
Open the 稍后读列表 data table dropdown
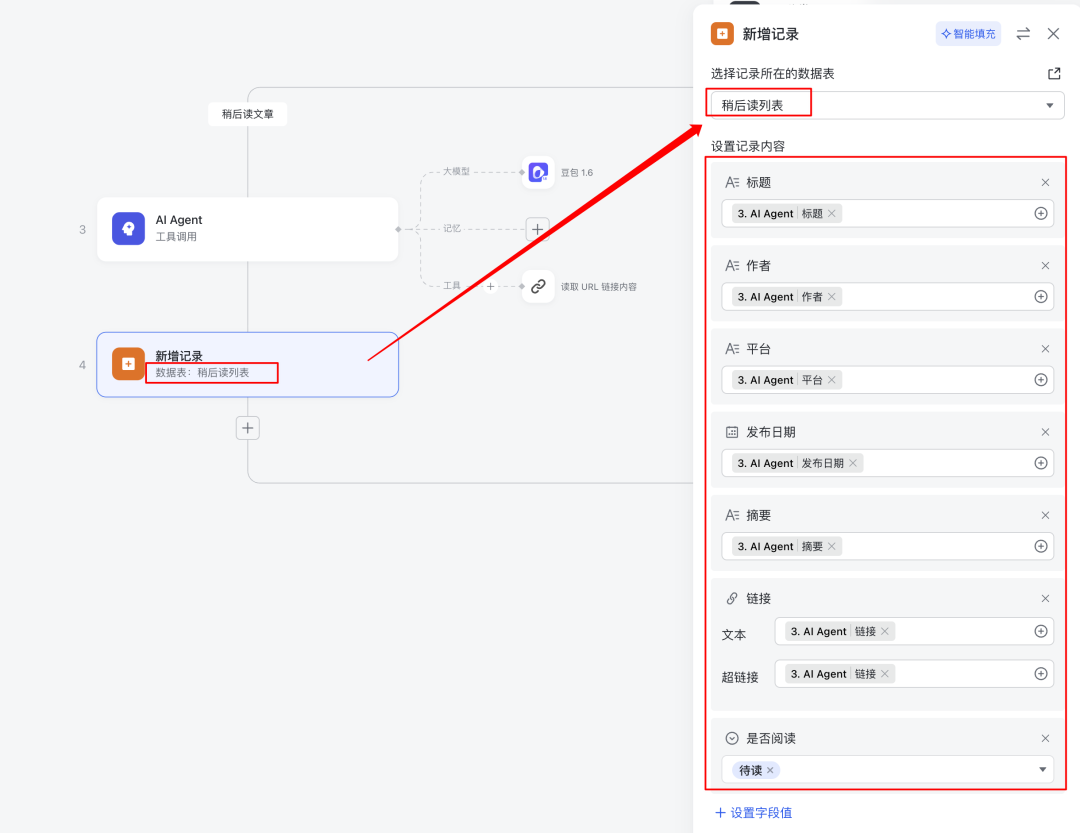coord(1048,105)
